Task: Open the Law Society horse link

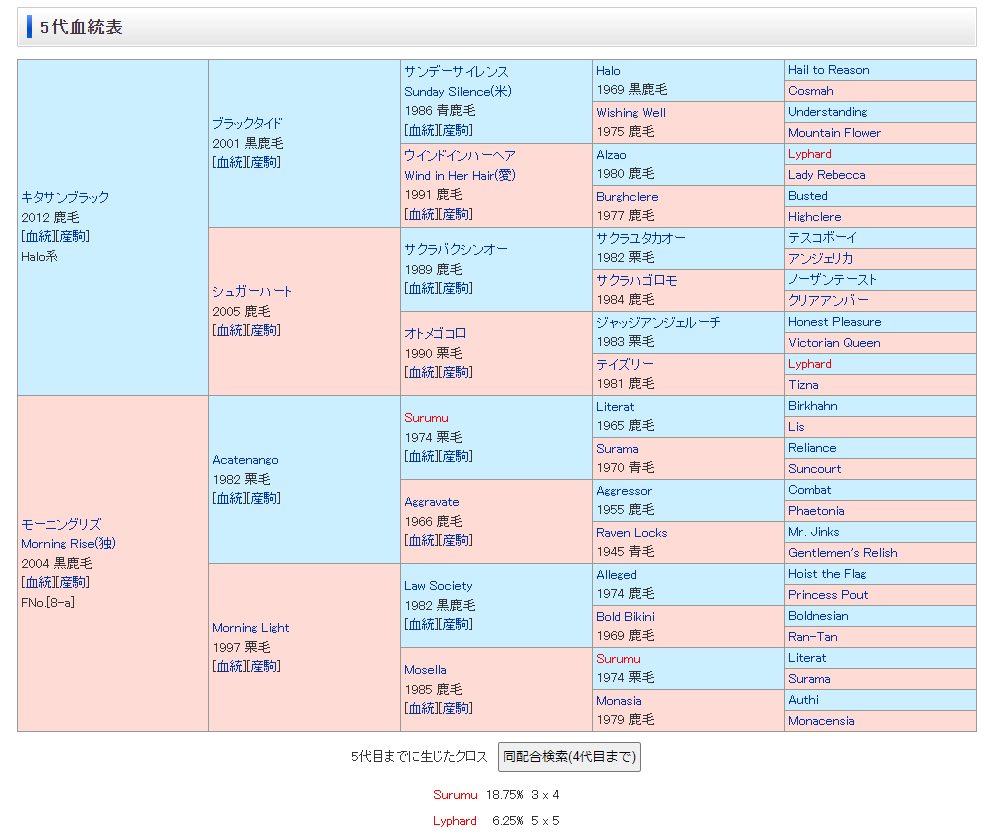Action: click(438, 586)
